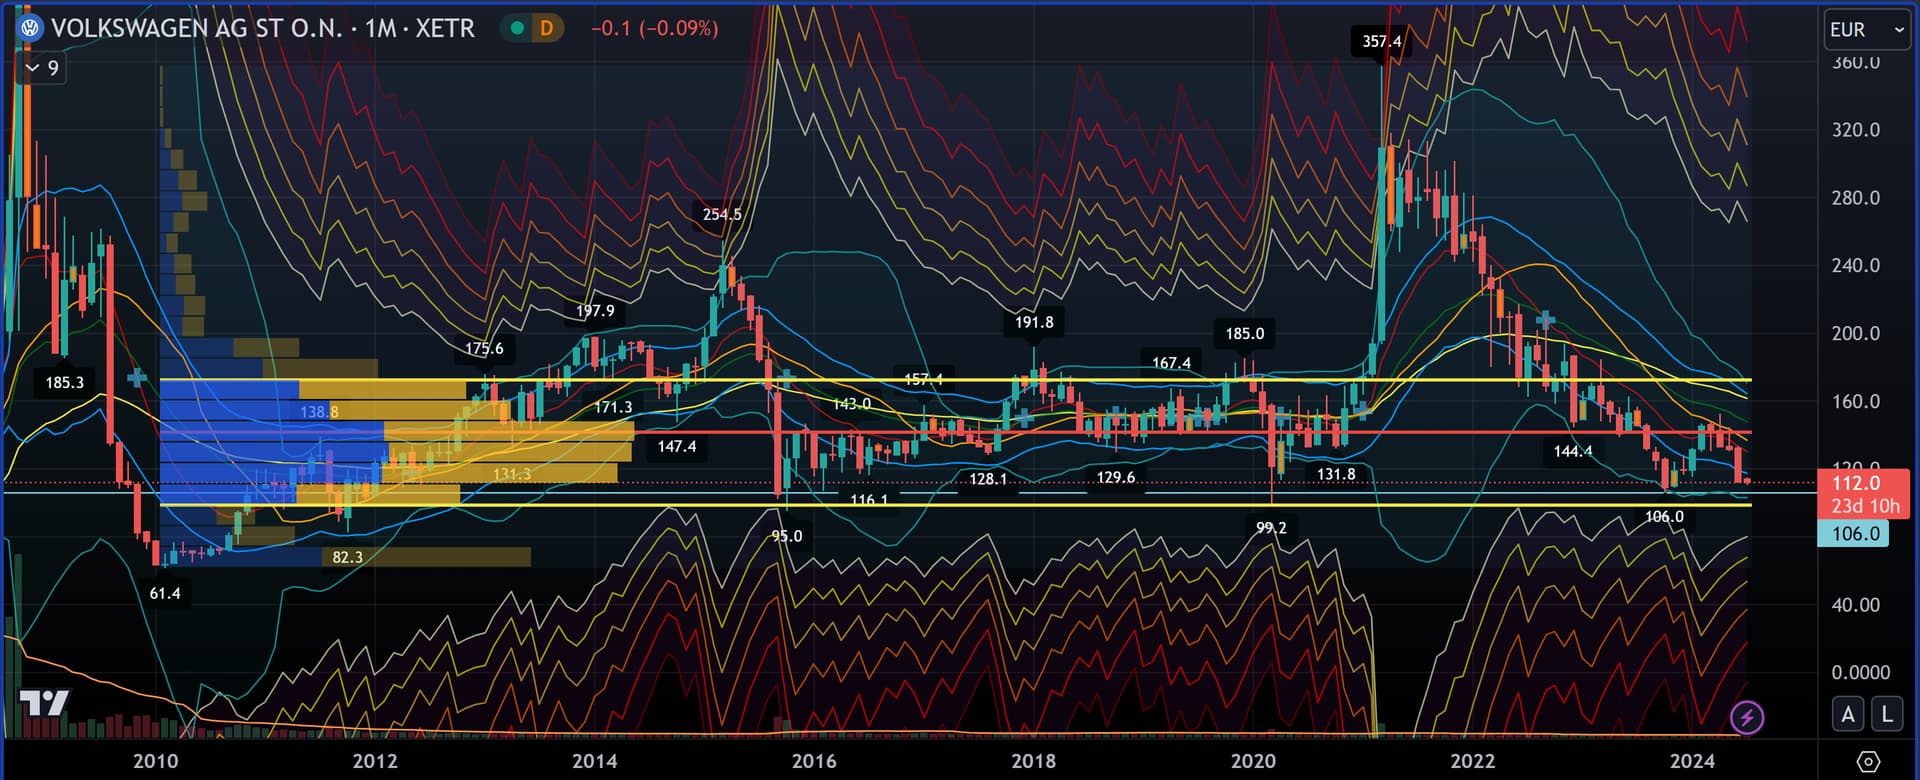Toggle the A auto scale button
Viewport: 1920px width, 780px height.
1848,714
